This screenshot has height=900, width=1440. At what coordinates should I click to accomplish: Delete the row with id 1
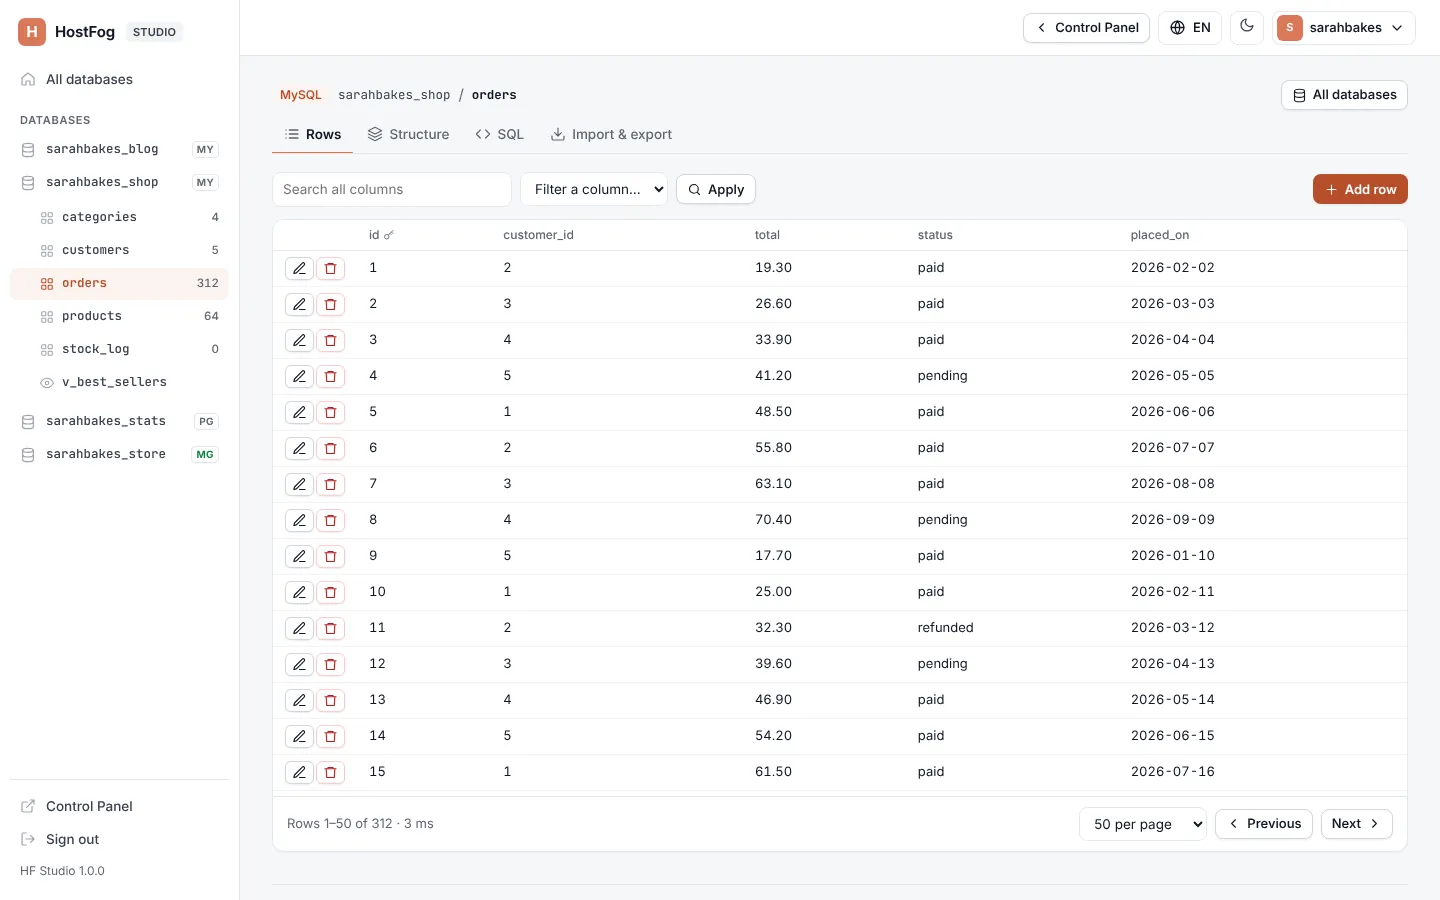pos(331,268)
